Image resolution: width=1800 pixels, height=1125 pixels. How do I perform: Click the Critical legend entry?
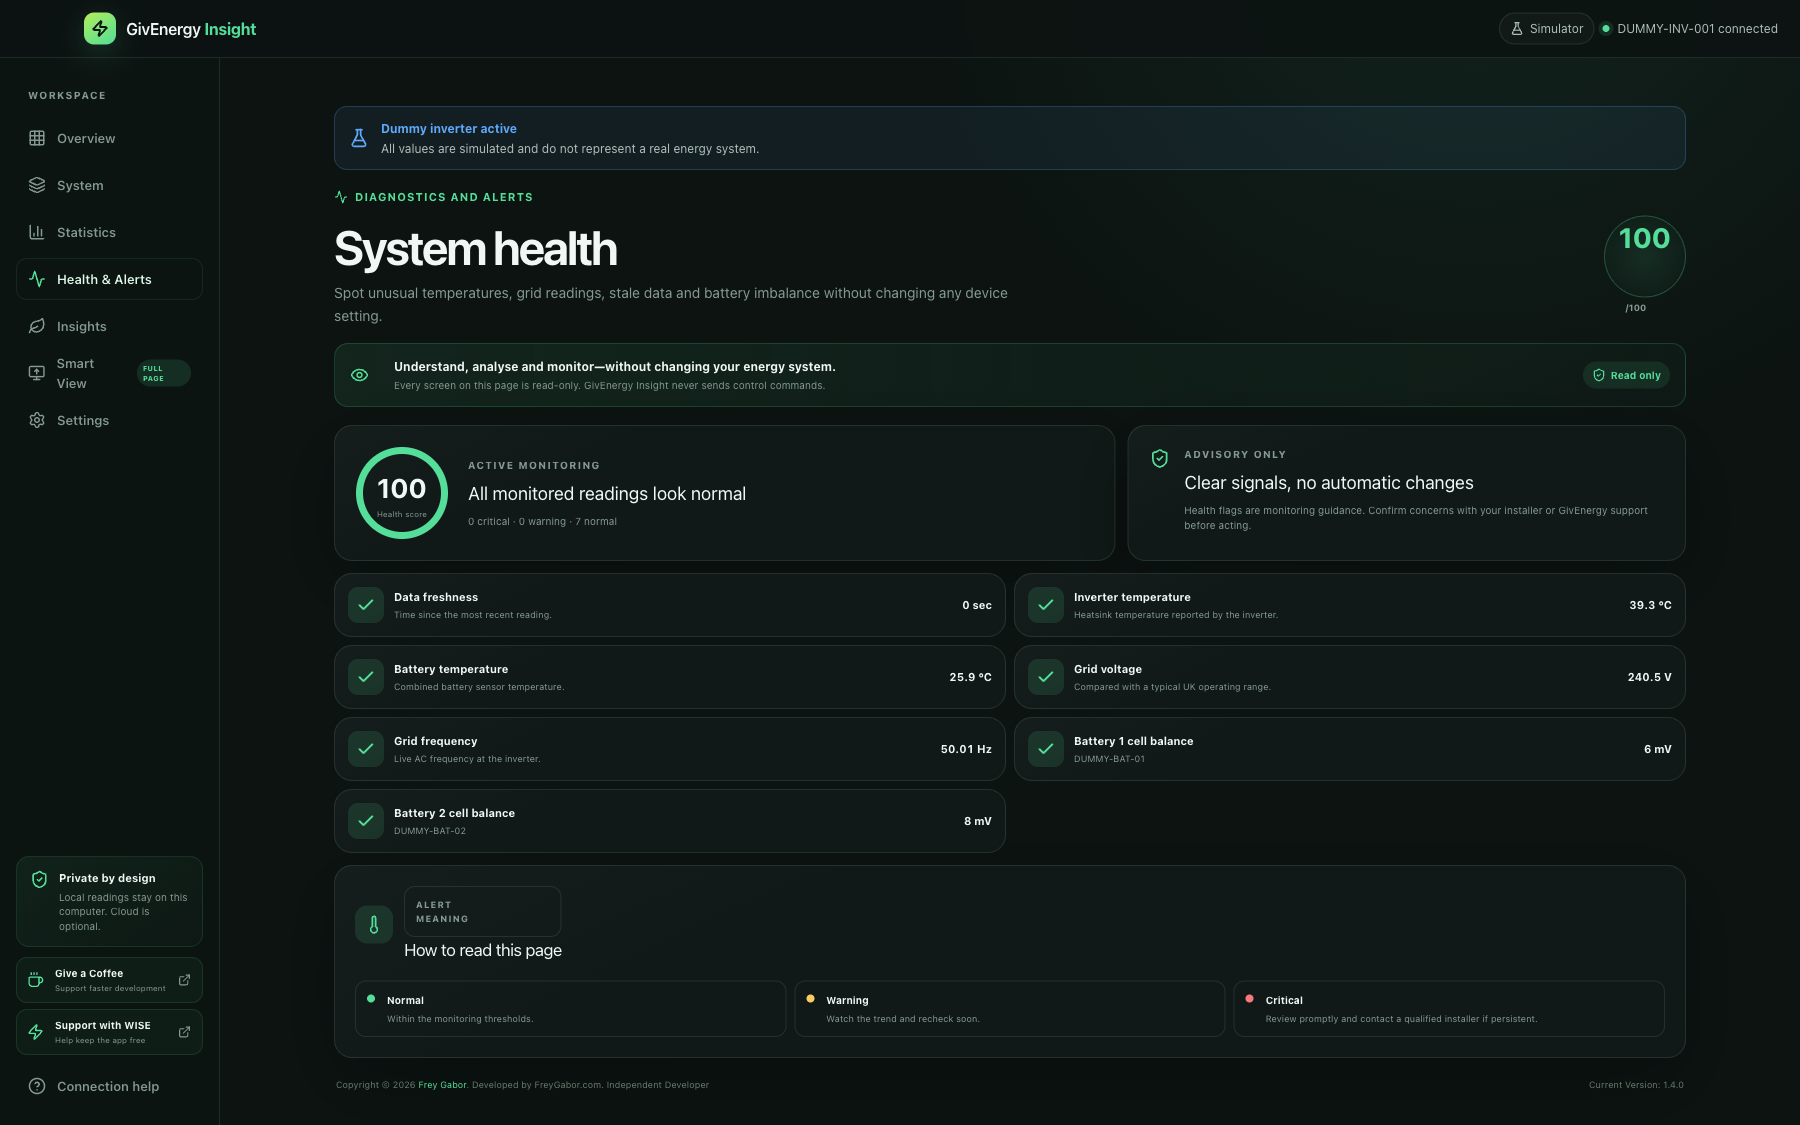tap(1449, 1008)
